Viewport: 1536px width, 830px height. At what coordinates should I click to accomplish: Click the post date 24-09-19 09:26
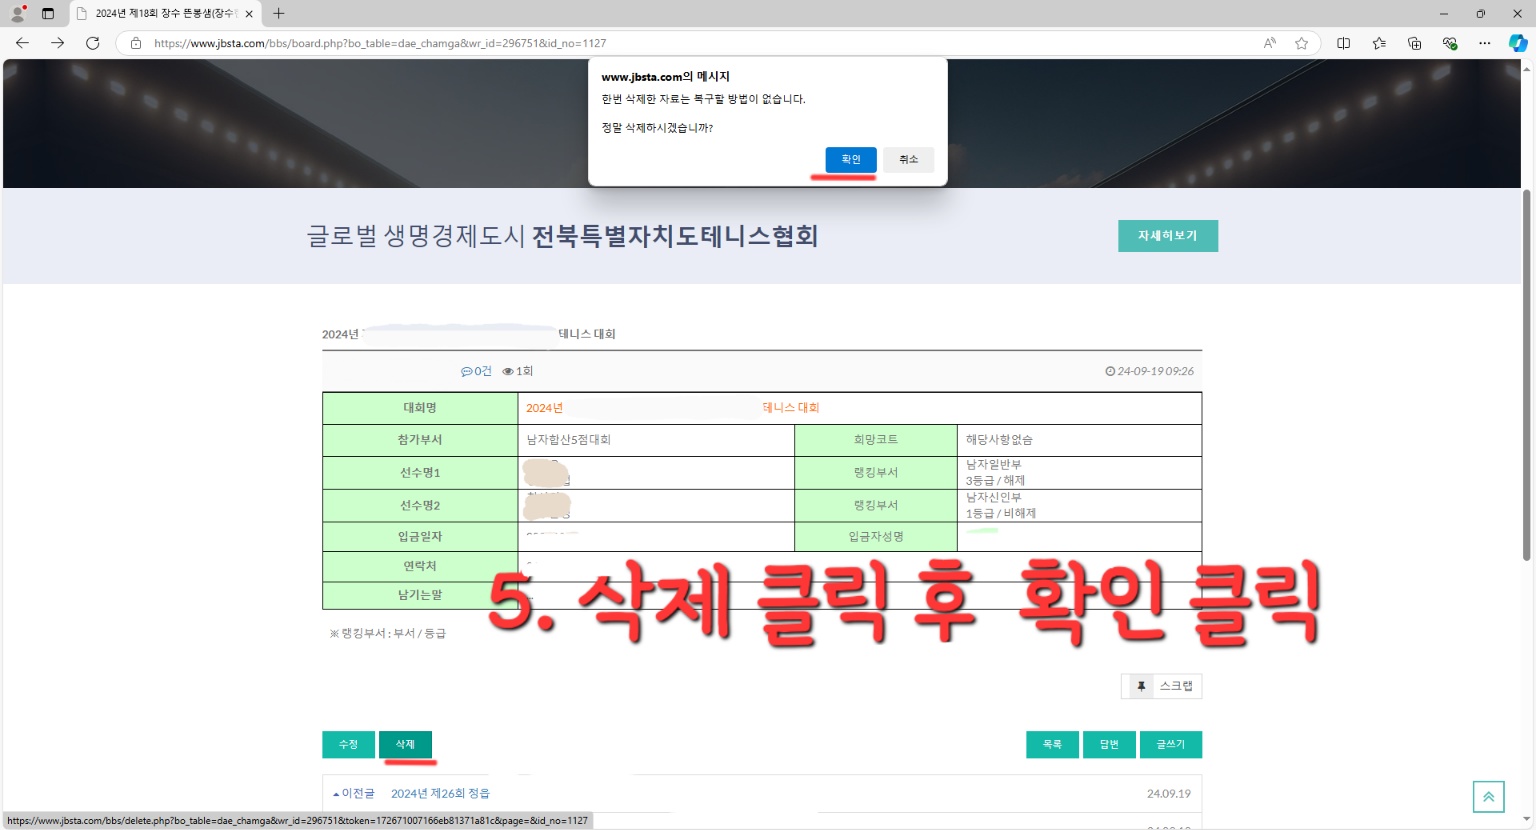point(1150,371)
